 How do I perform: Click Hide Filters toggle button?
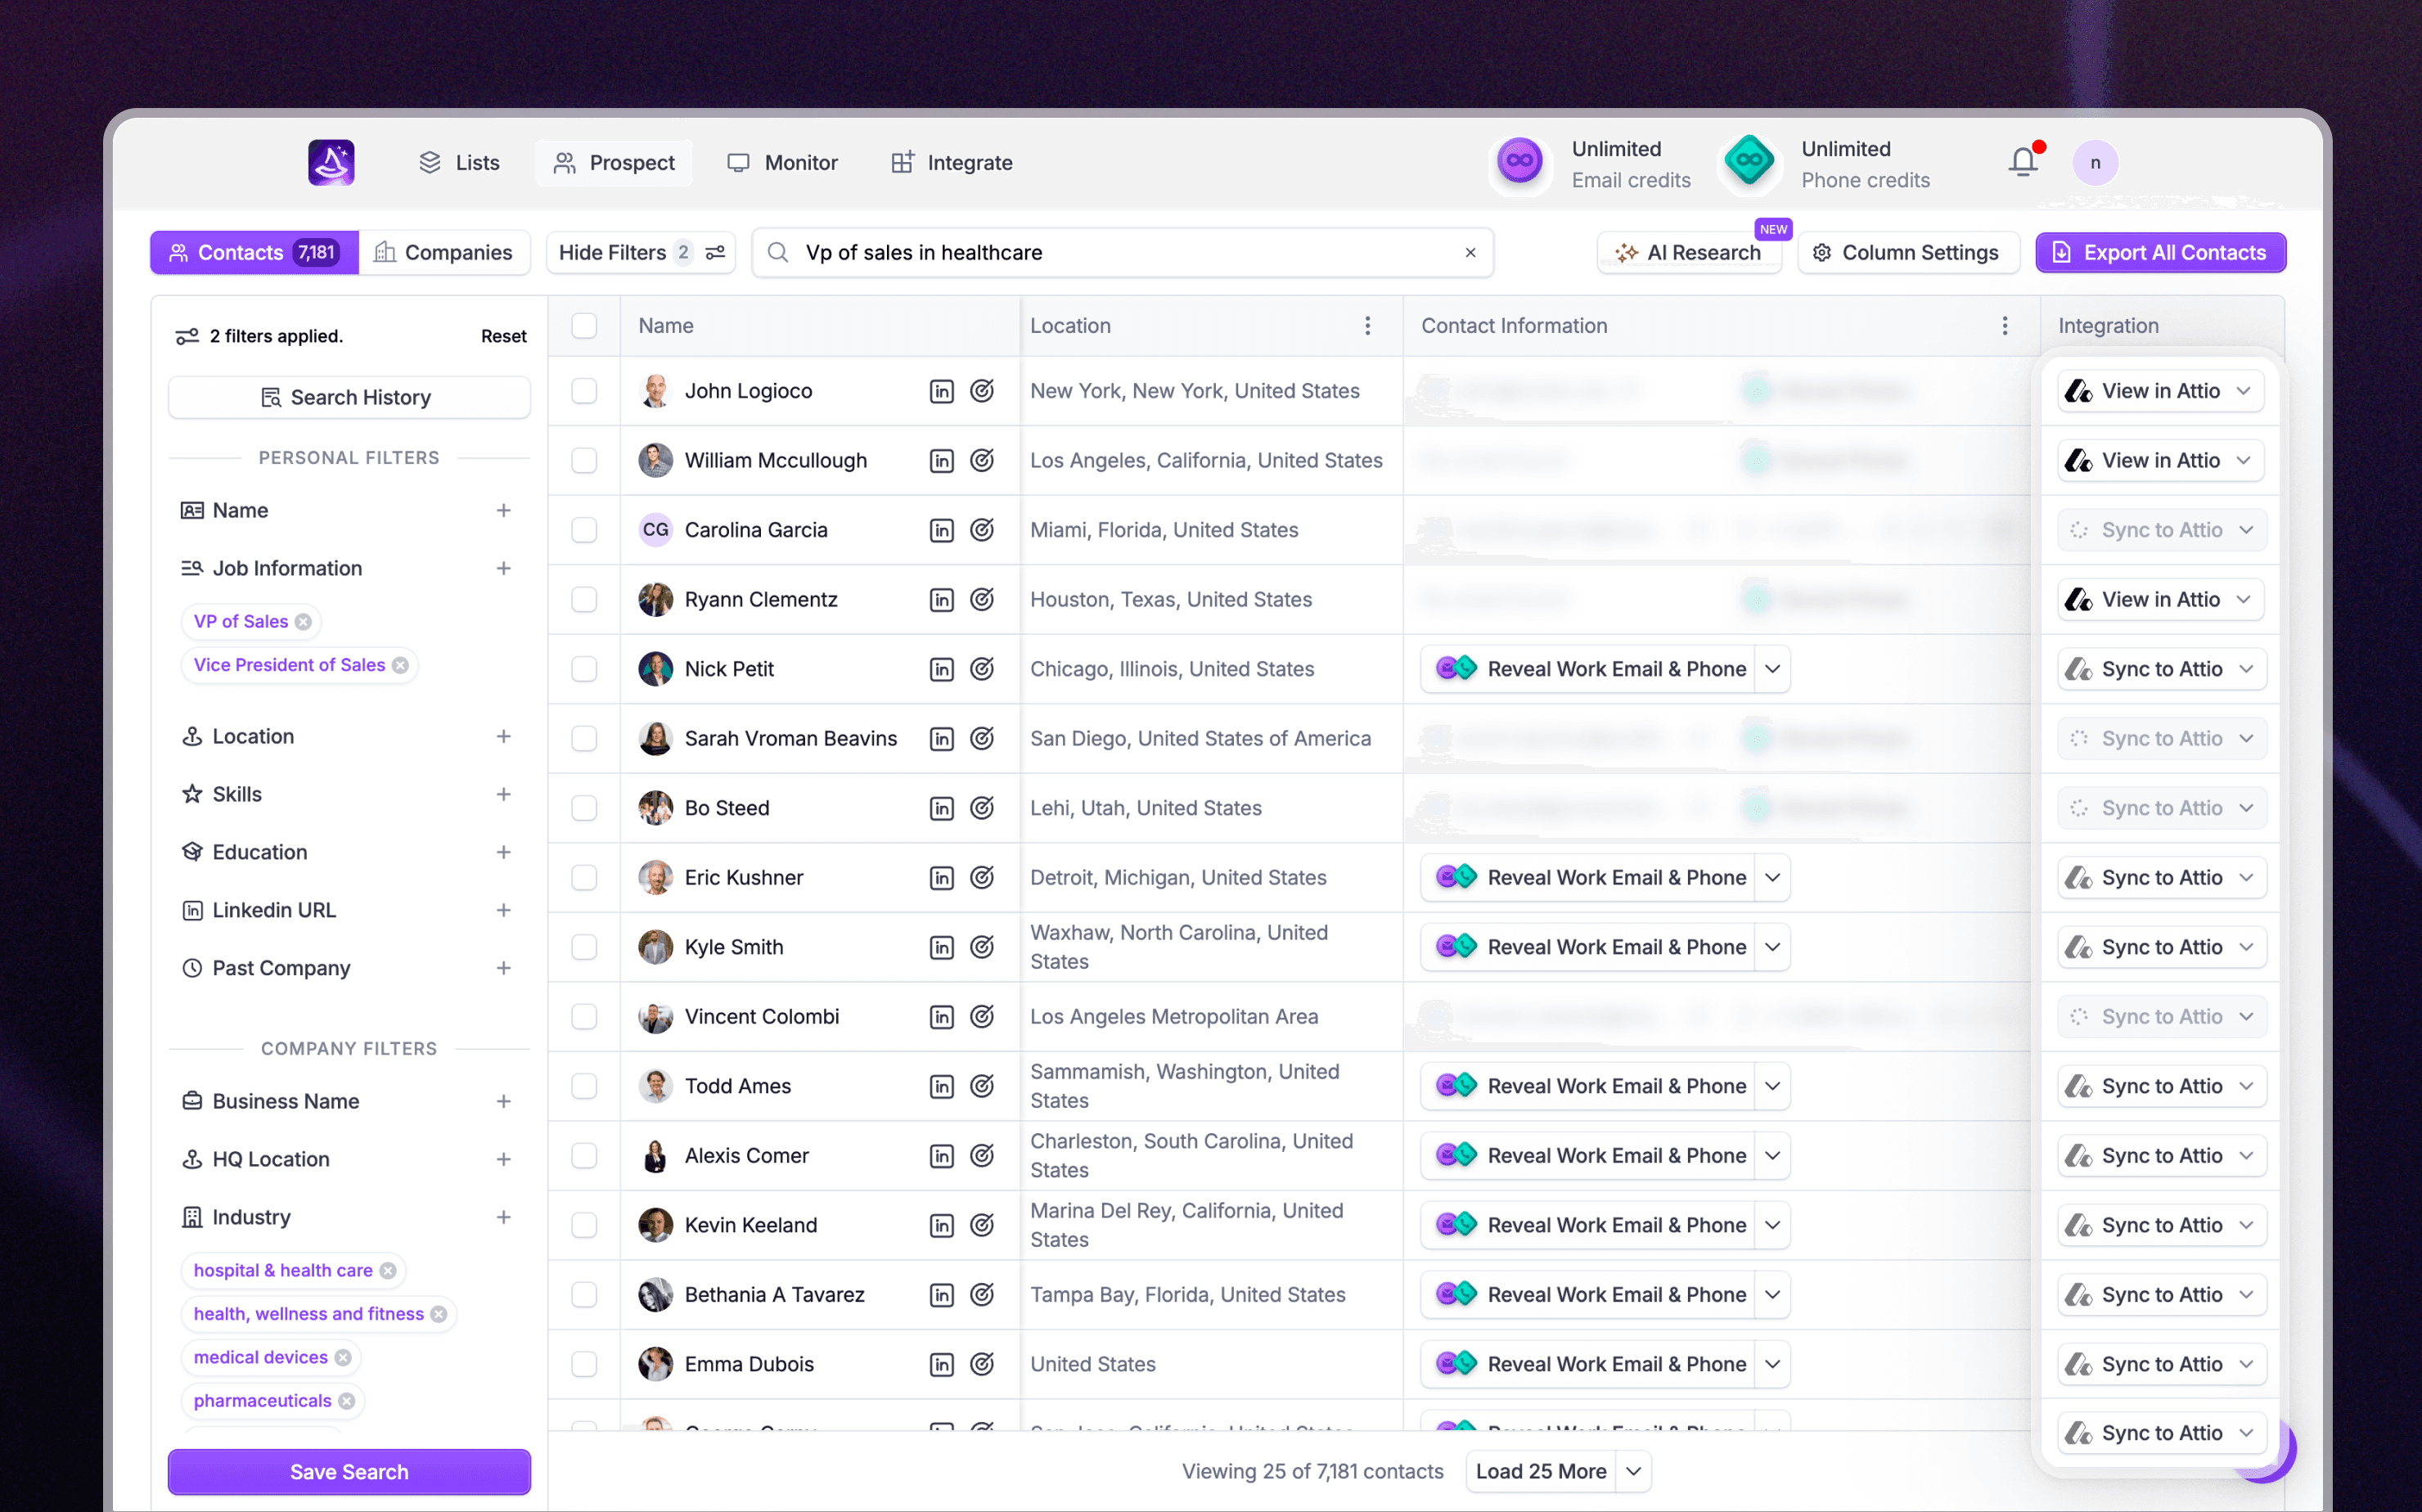coord(641,253)
